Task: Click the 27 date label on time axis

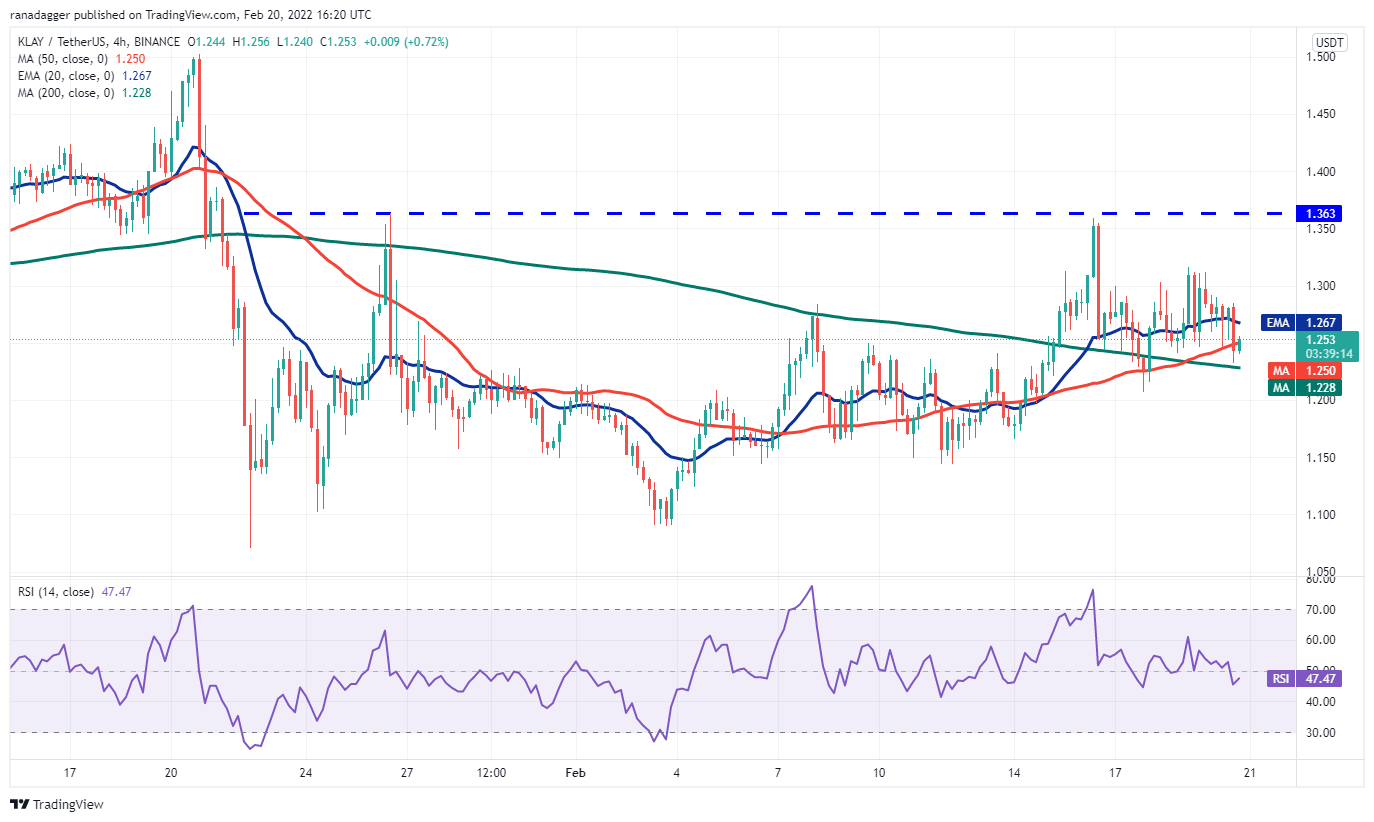Action: tap(407, 773)
